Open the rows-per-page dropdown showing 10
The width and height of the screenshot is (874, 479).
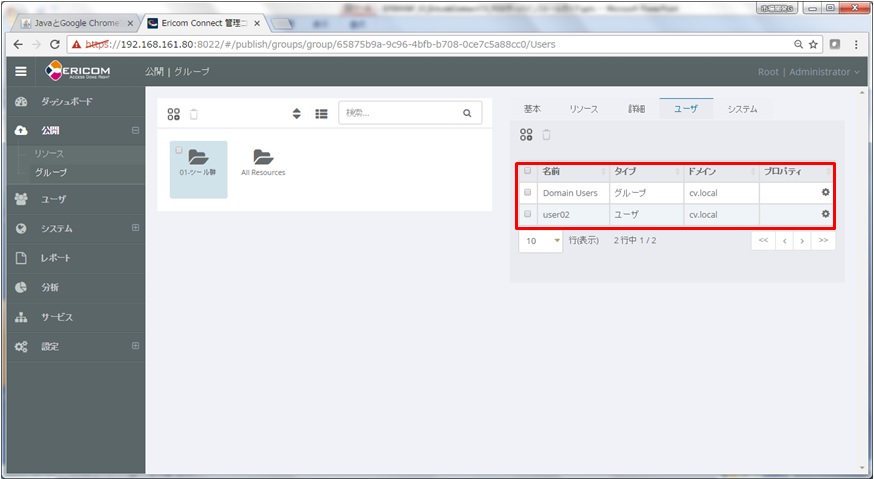tap(540, 241)
